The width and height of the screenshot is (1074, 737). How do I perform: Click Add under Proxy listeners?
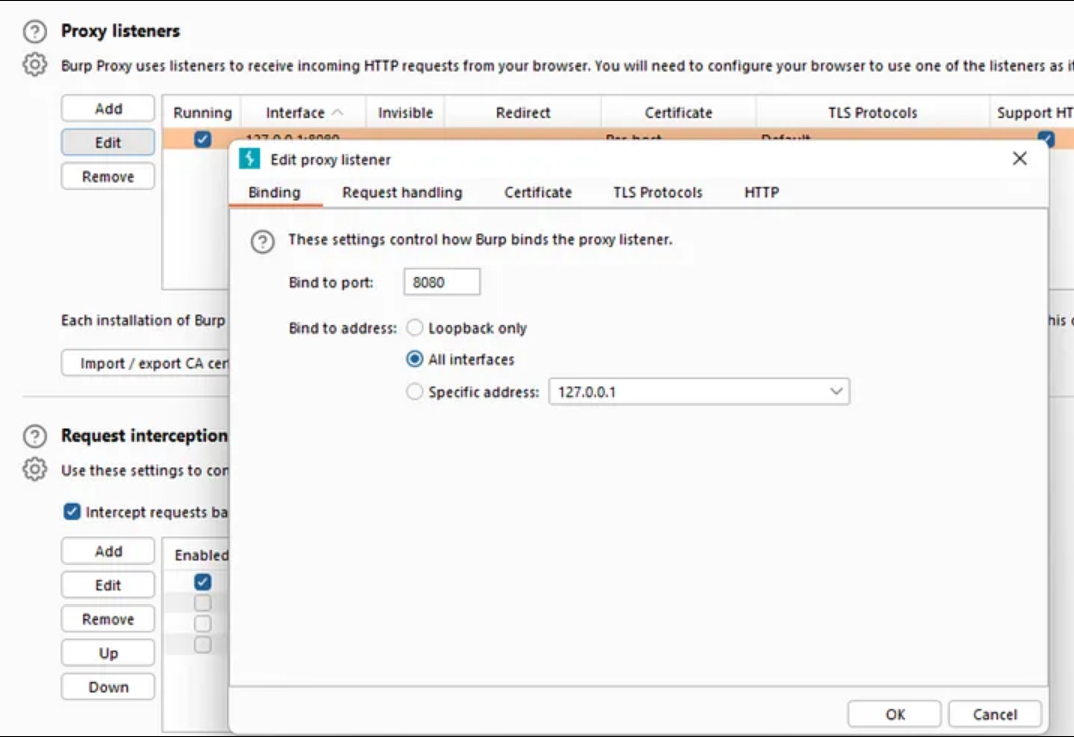click(108, 108)
